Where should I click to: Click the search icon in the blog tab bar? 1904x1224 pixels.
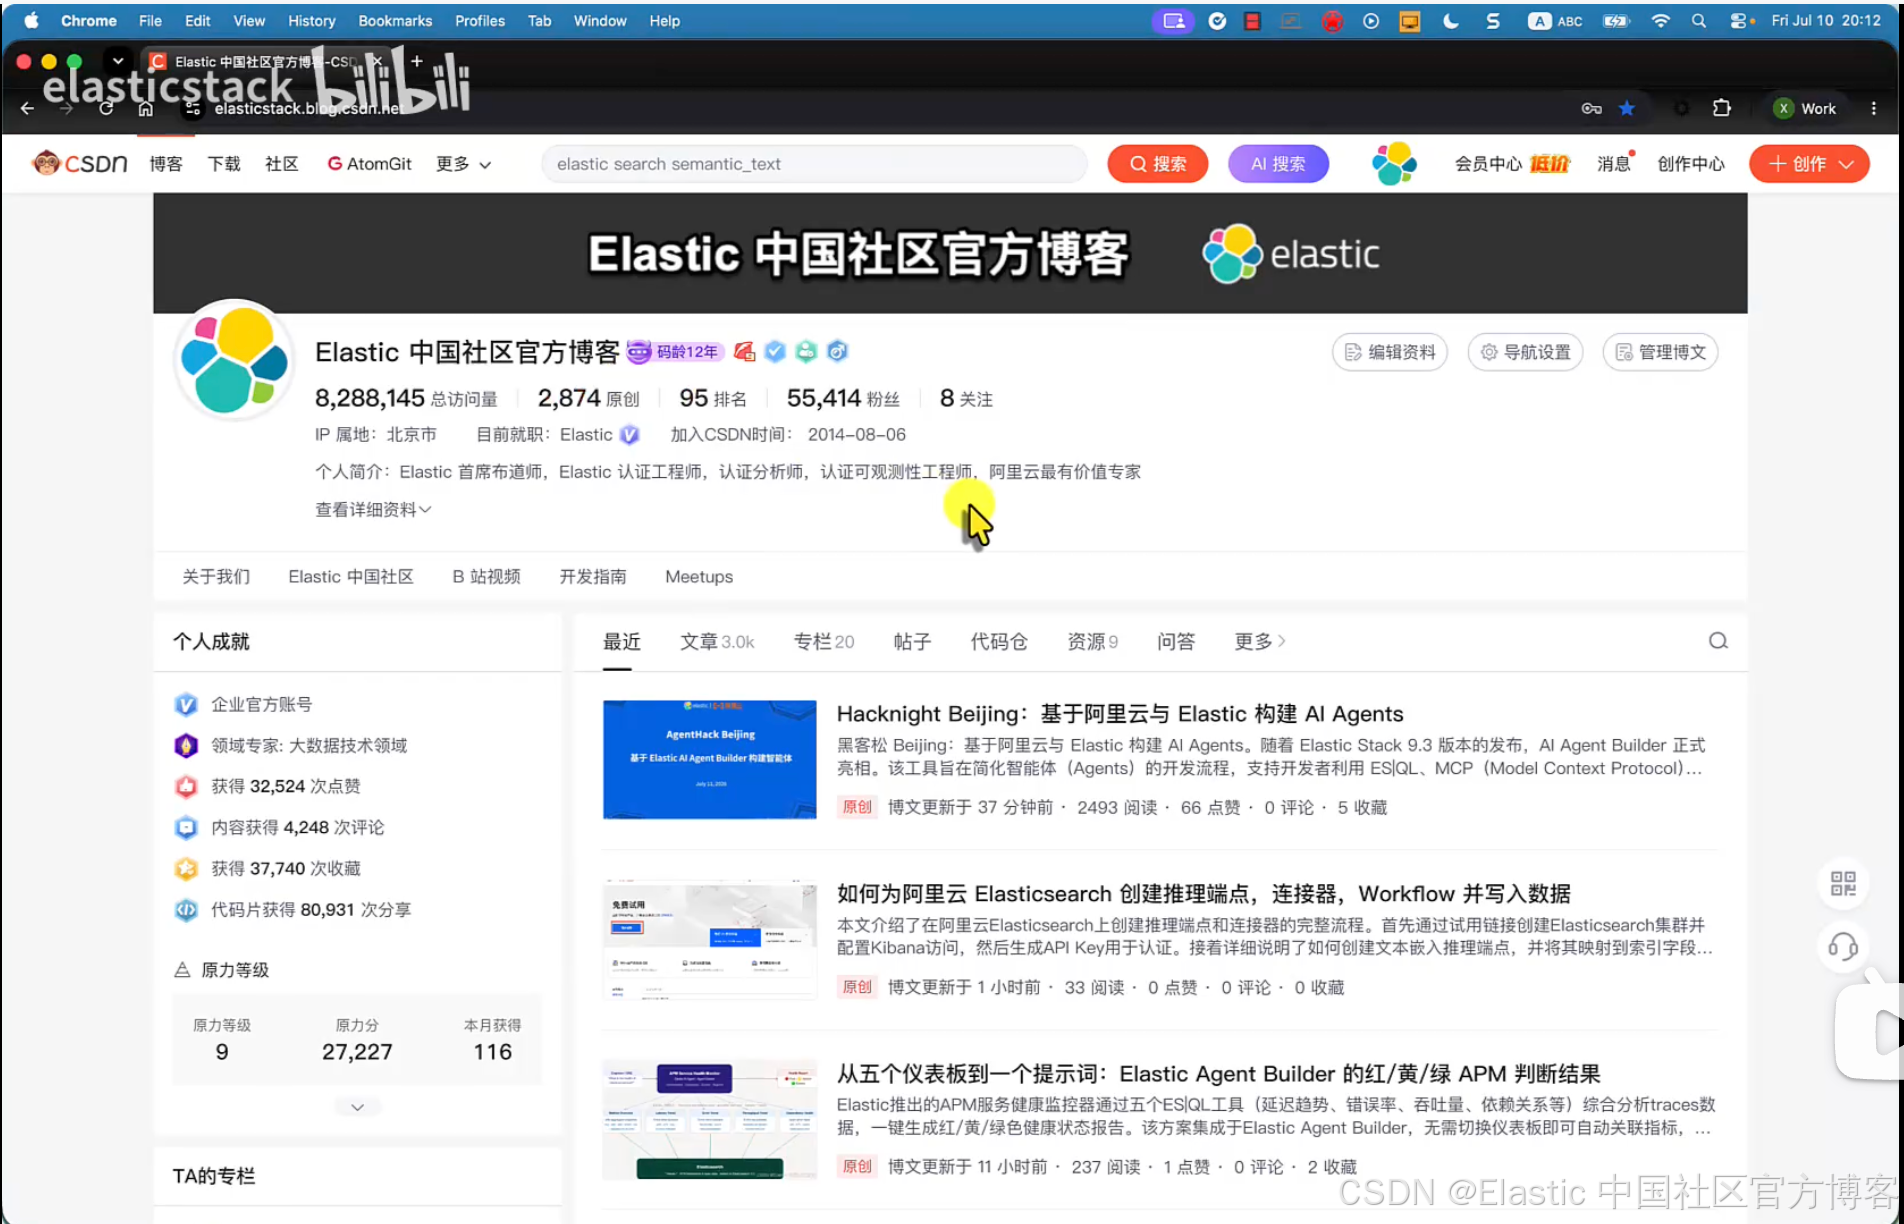(x=1718, y=641)
